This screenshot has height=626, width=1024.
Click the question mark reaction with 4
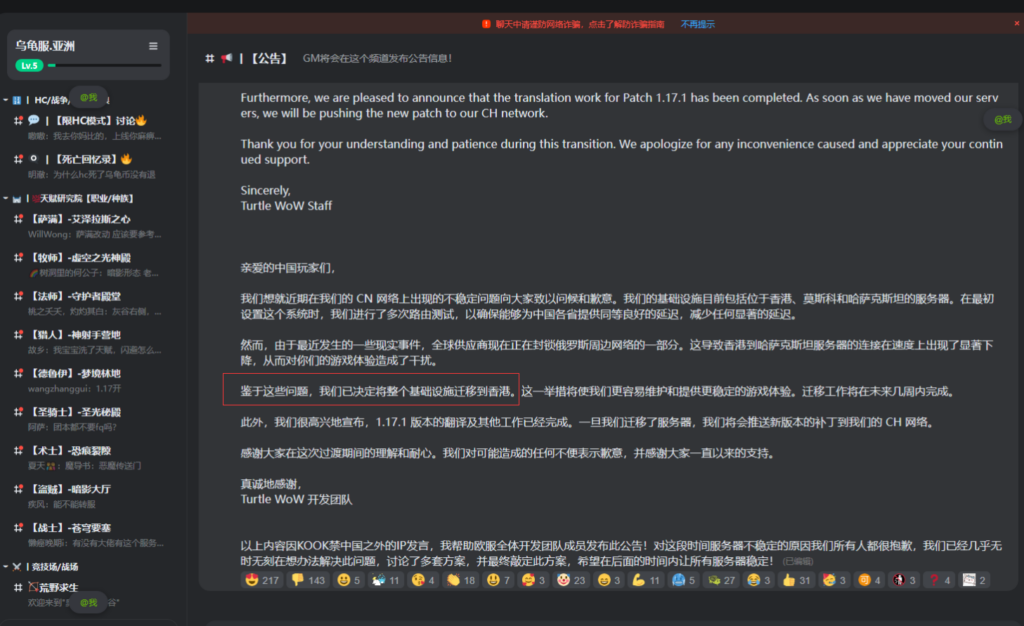(x=940, y=580)
